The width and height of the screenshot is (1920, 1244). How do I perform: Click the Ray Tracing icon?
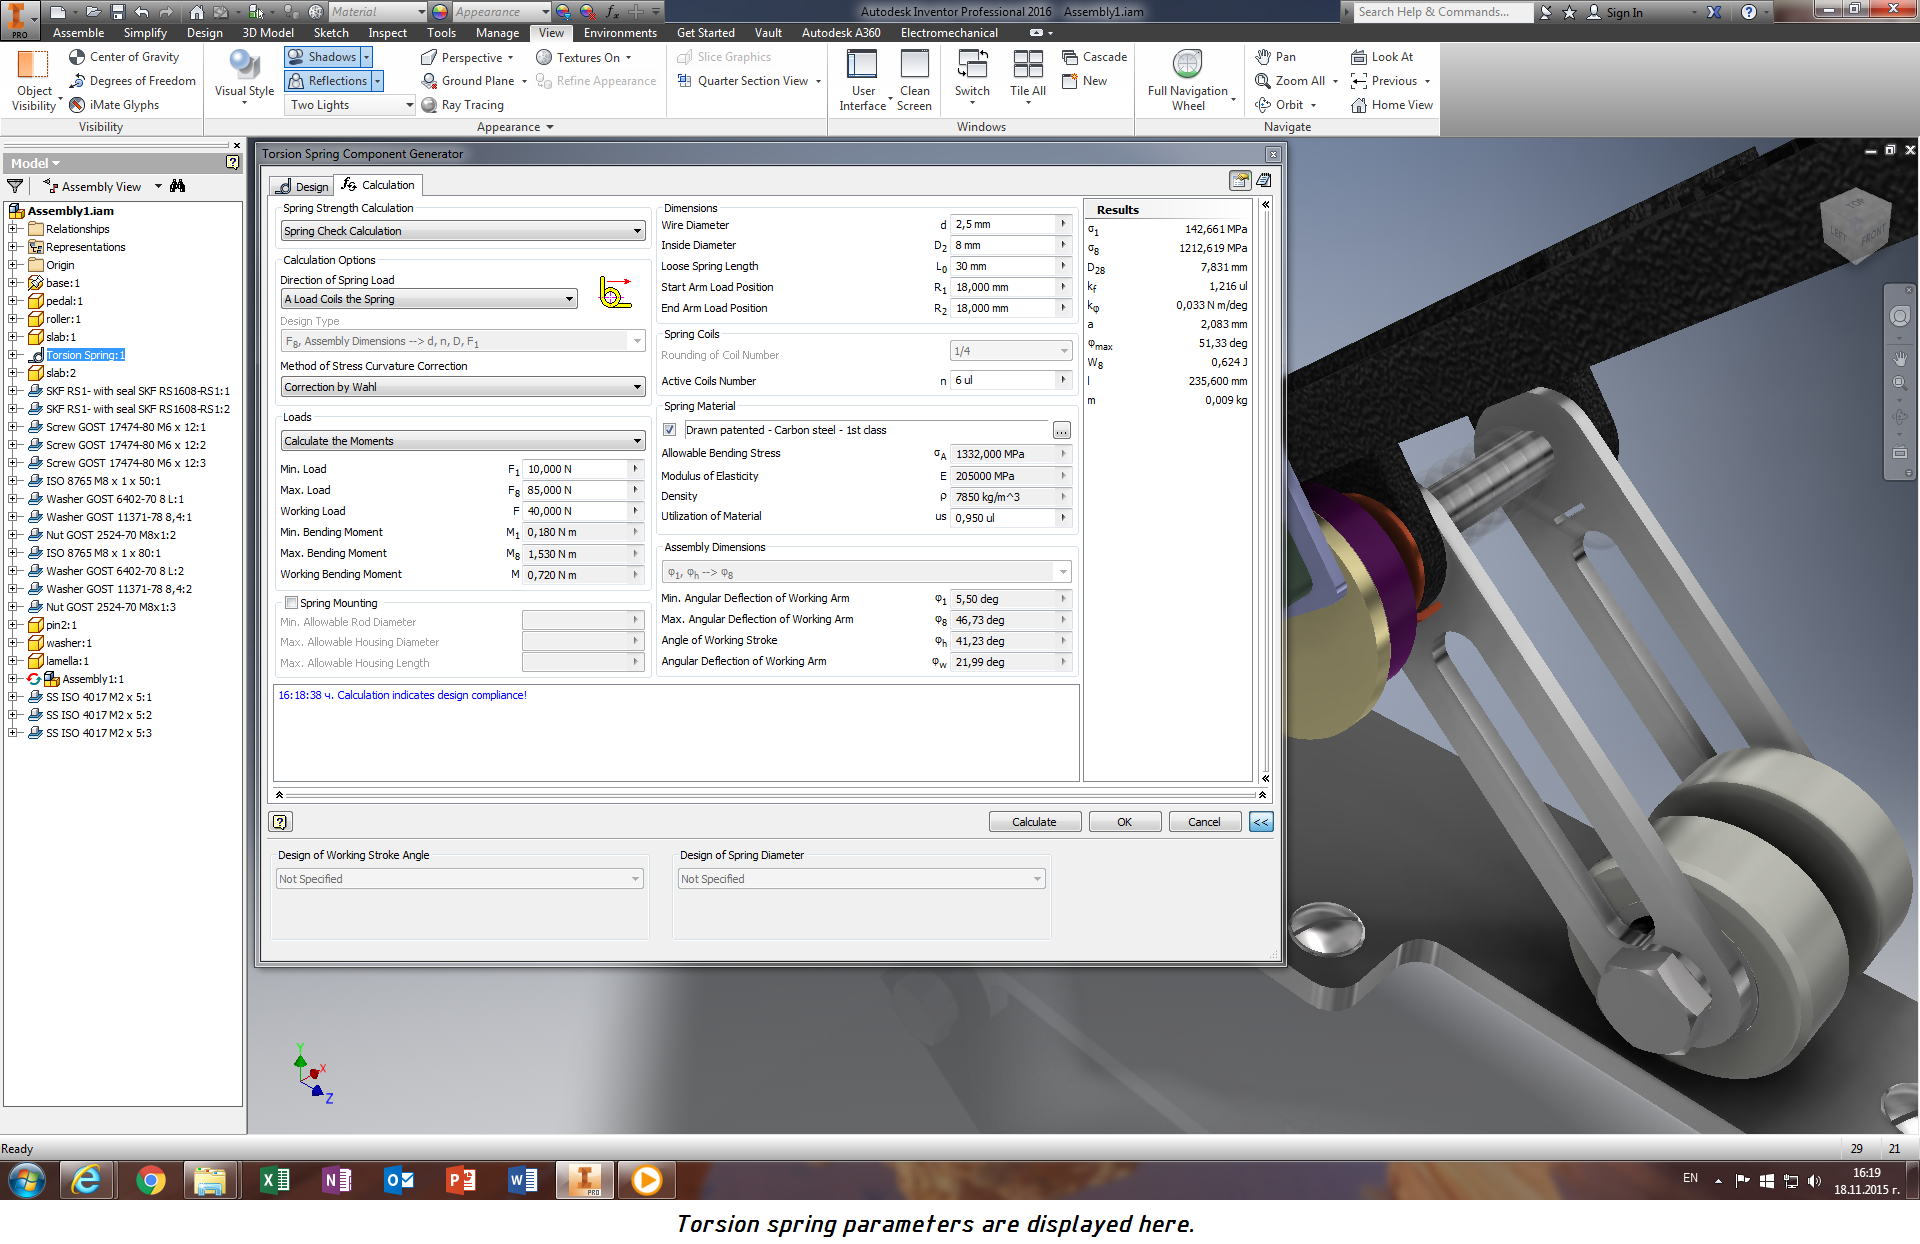click(430, 105)
